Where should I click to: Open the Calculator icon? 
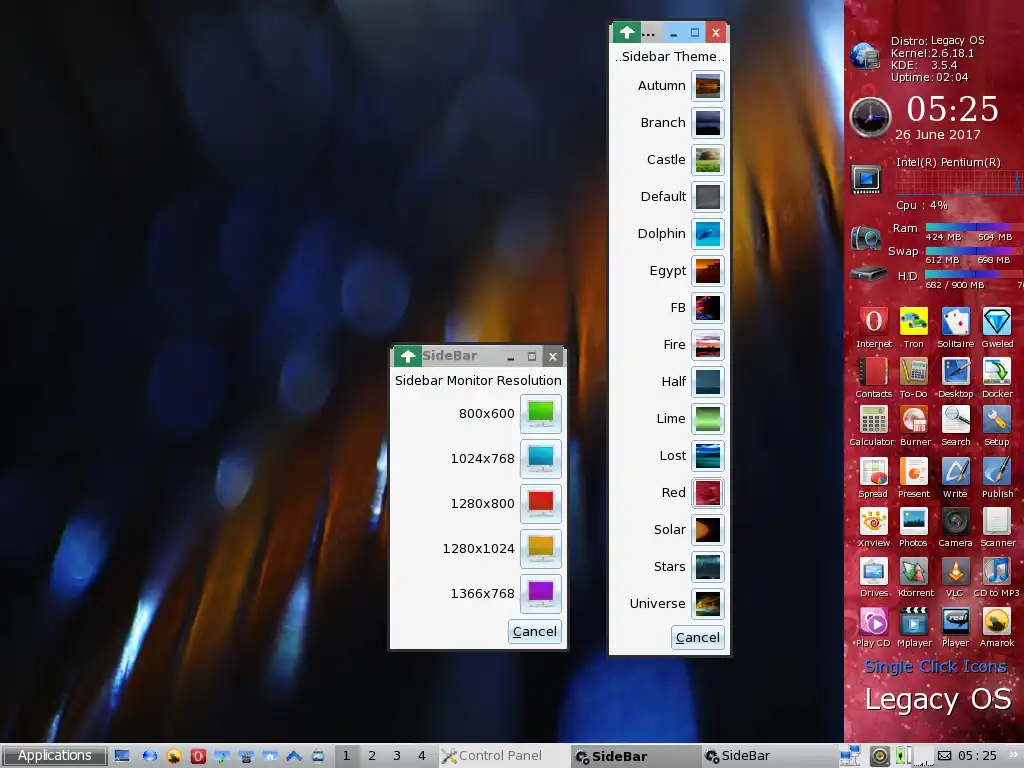[873, 419]
